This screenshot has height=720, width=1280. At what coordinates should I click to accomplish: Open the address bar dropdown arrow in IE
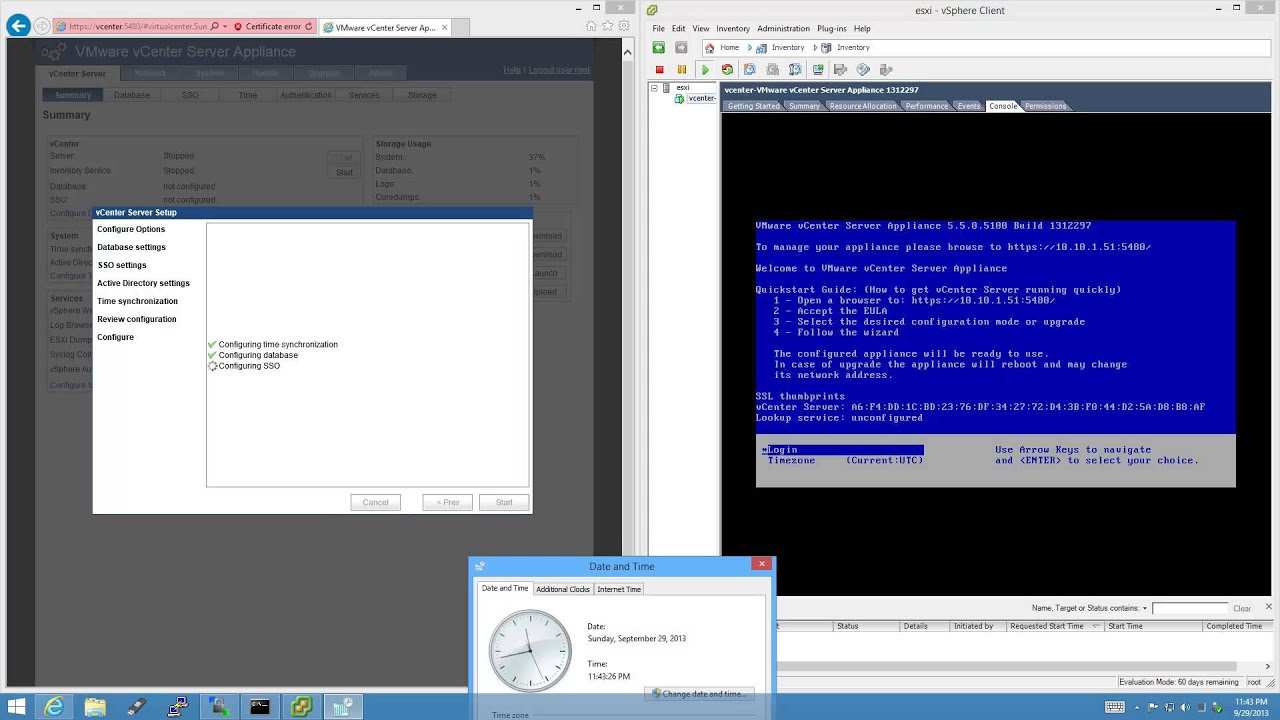[x=225, y=27]
